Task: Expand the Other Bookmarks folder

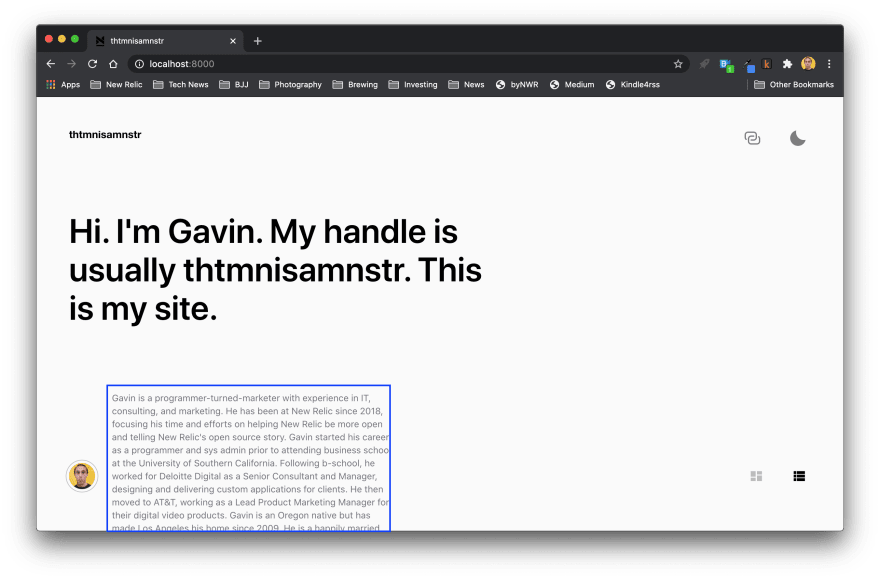Action: pyautogui.click(x=793, y=85)
